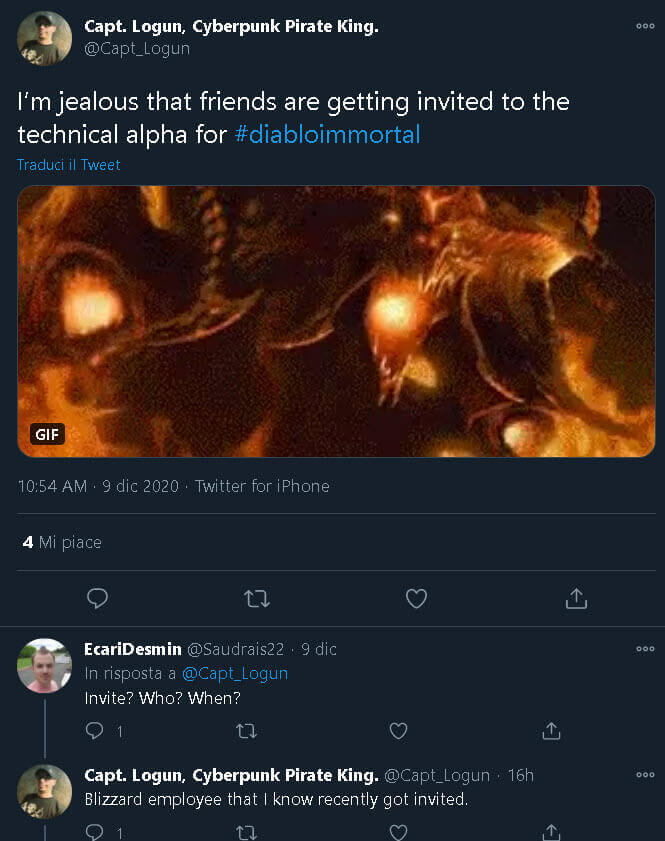Retweet the main tweet by Capt. Logun

256,598
